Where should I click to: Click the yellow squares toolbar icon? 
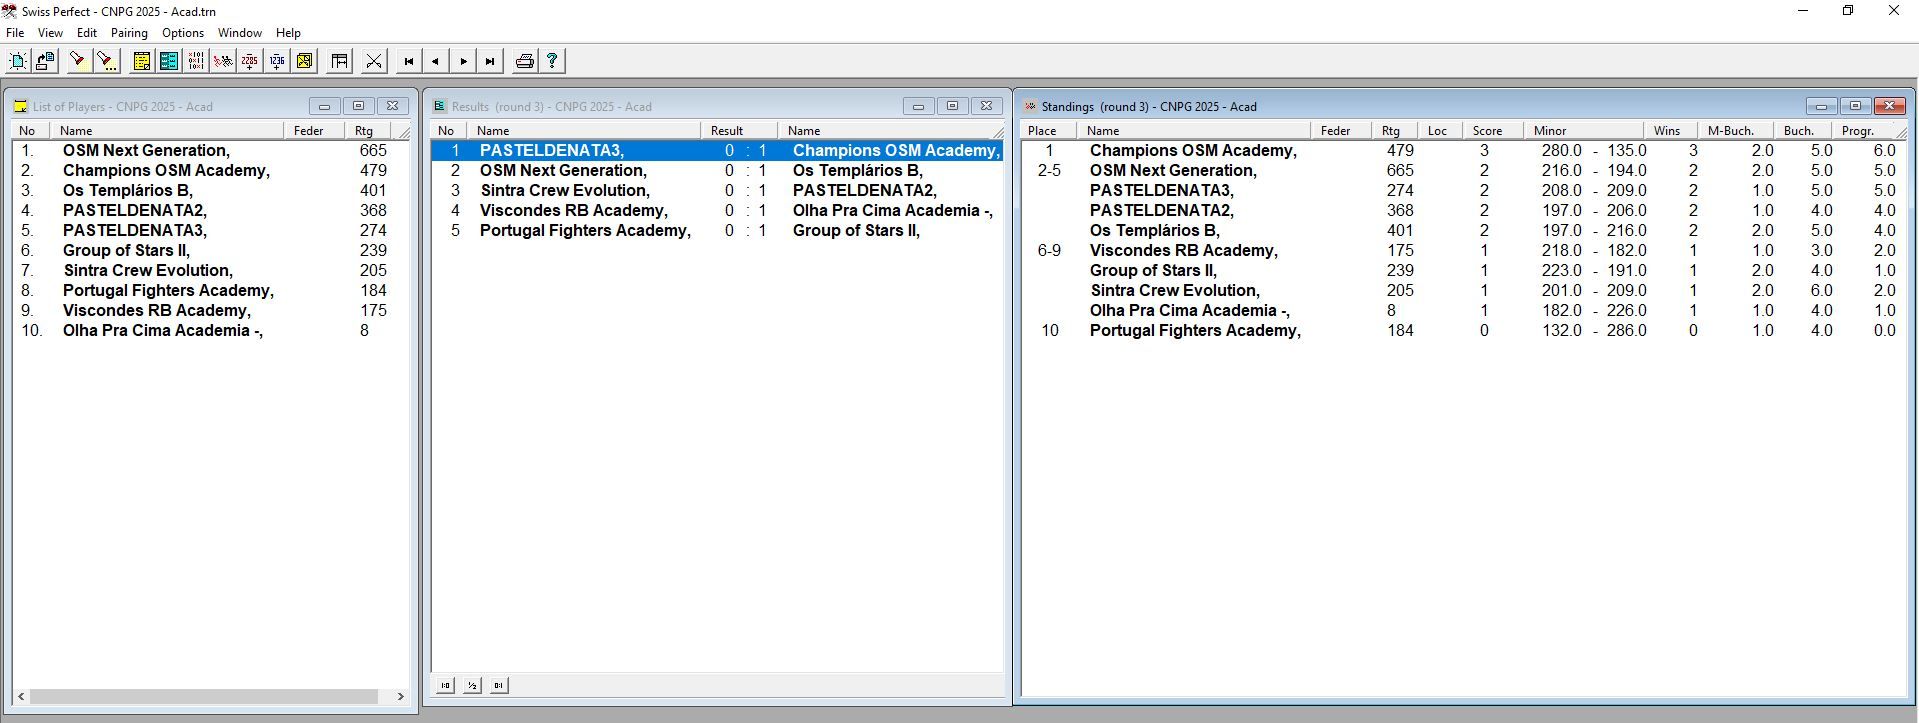(x=304, y=61)
